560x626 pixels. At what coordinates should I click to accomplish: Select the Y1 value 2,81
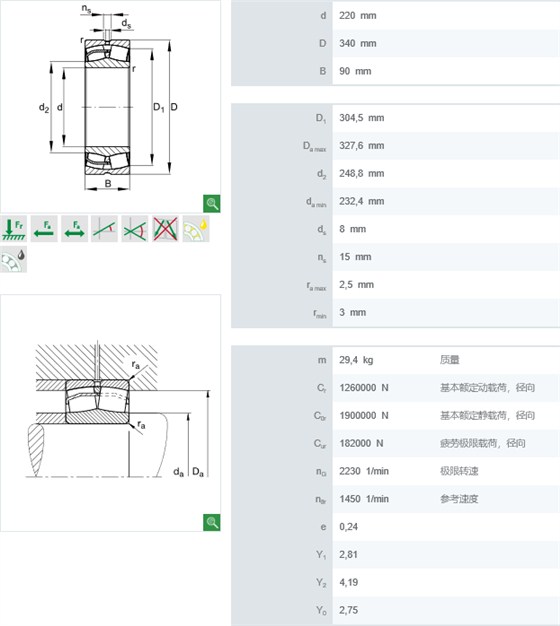coord(348,555)
